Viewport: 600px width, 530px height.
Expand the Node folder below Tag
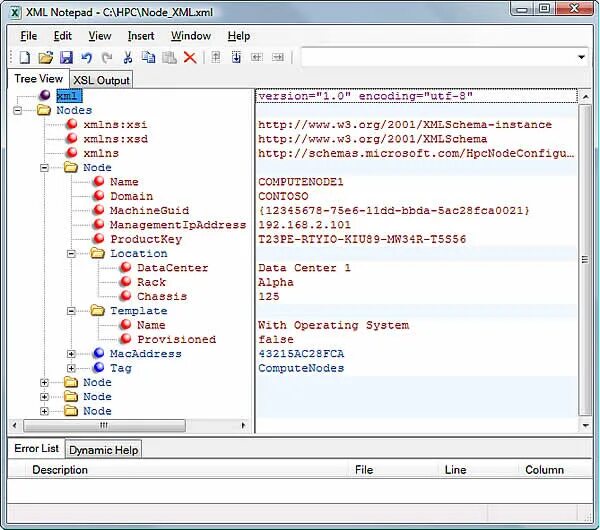(44, 382)
